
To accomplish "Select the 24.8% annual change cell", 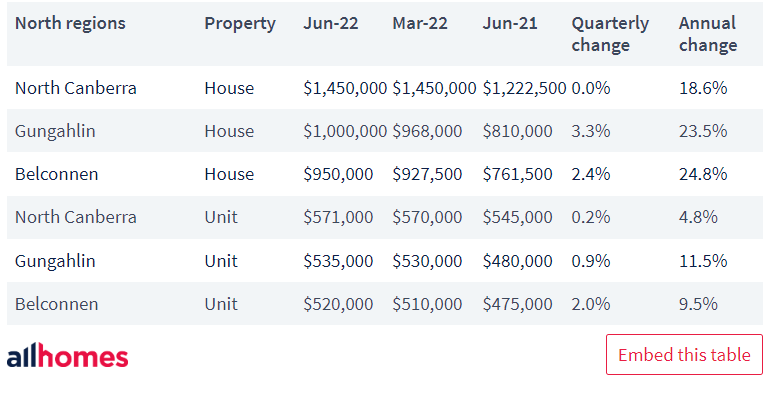I will [703, 174].
